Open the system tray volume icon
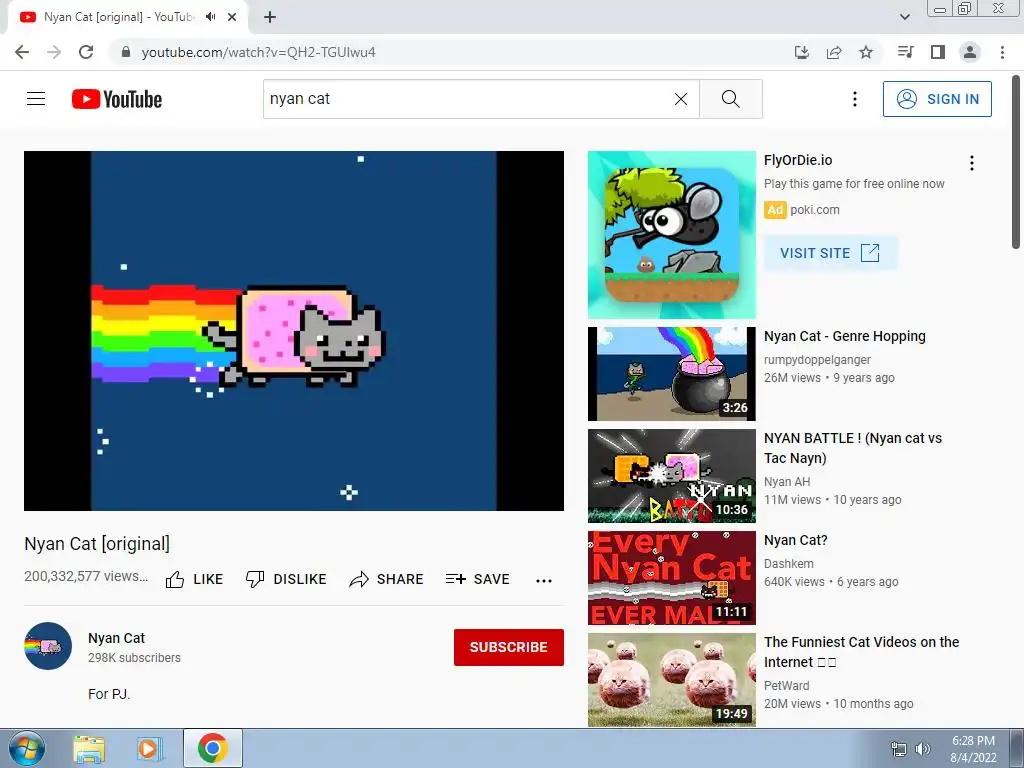This screenshot has width=1024, height=768. [x=923, y=749]
